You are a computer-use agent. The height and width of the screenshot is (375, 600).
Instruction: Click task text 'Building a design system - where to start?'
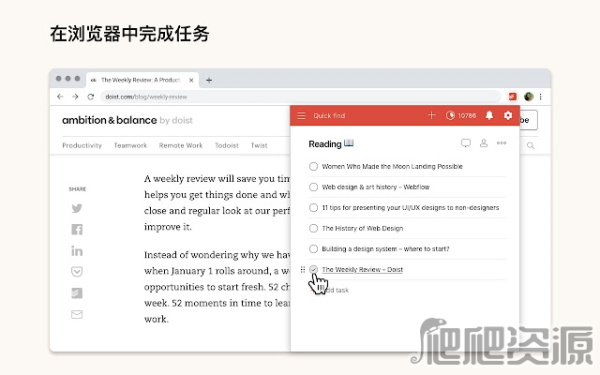(x=386, y=249)
